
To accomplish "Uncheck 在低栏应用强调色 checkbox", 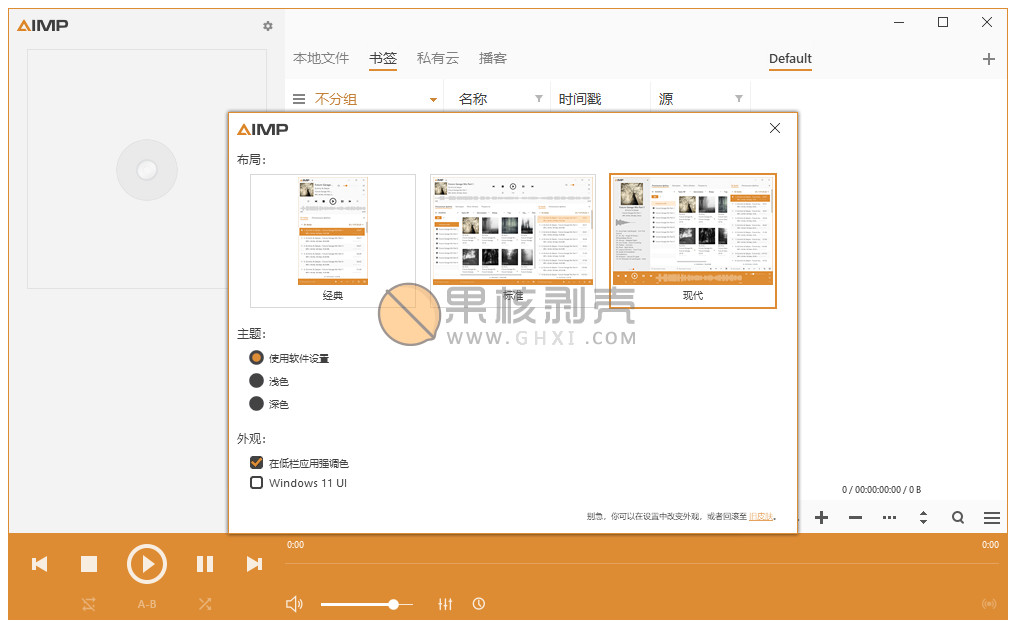I will pos(257,463).
